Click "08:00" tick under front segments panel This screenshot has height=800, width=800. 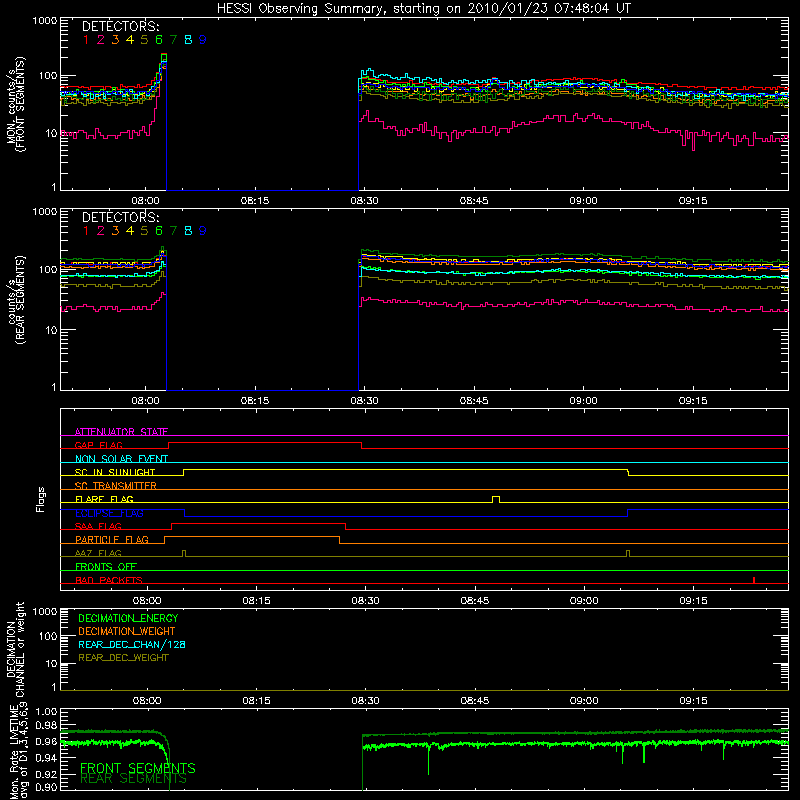click(145, 201)
